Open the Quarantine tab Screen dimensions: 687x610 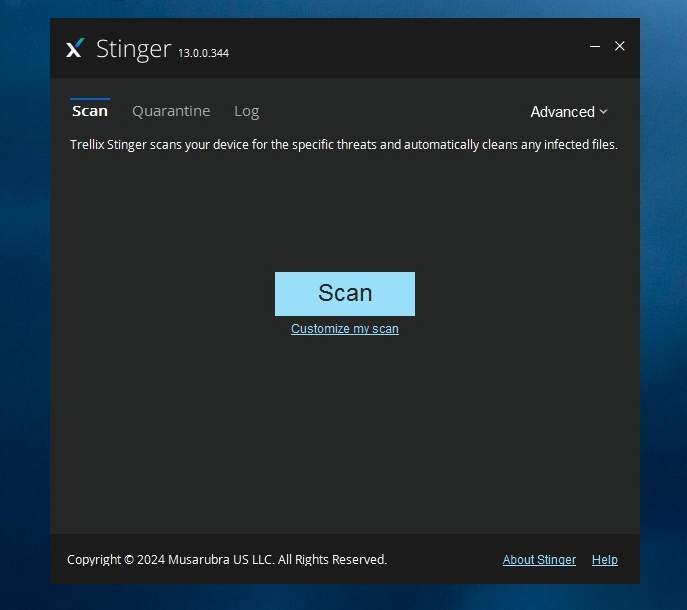pos(171,111)
